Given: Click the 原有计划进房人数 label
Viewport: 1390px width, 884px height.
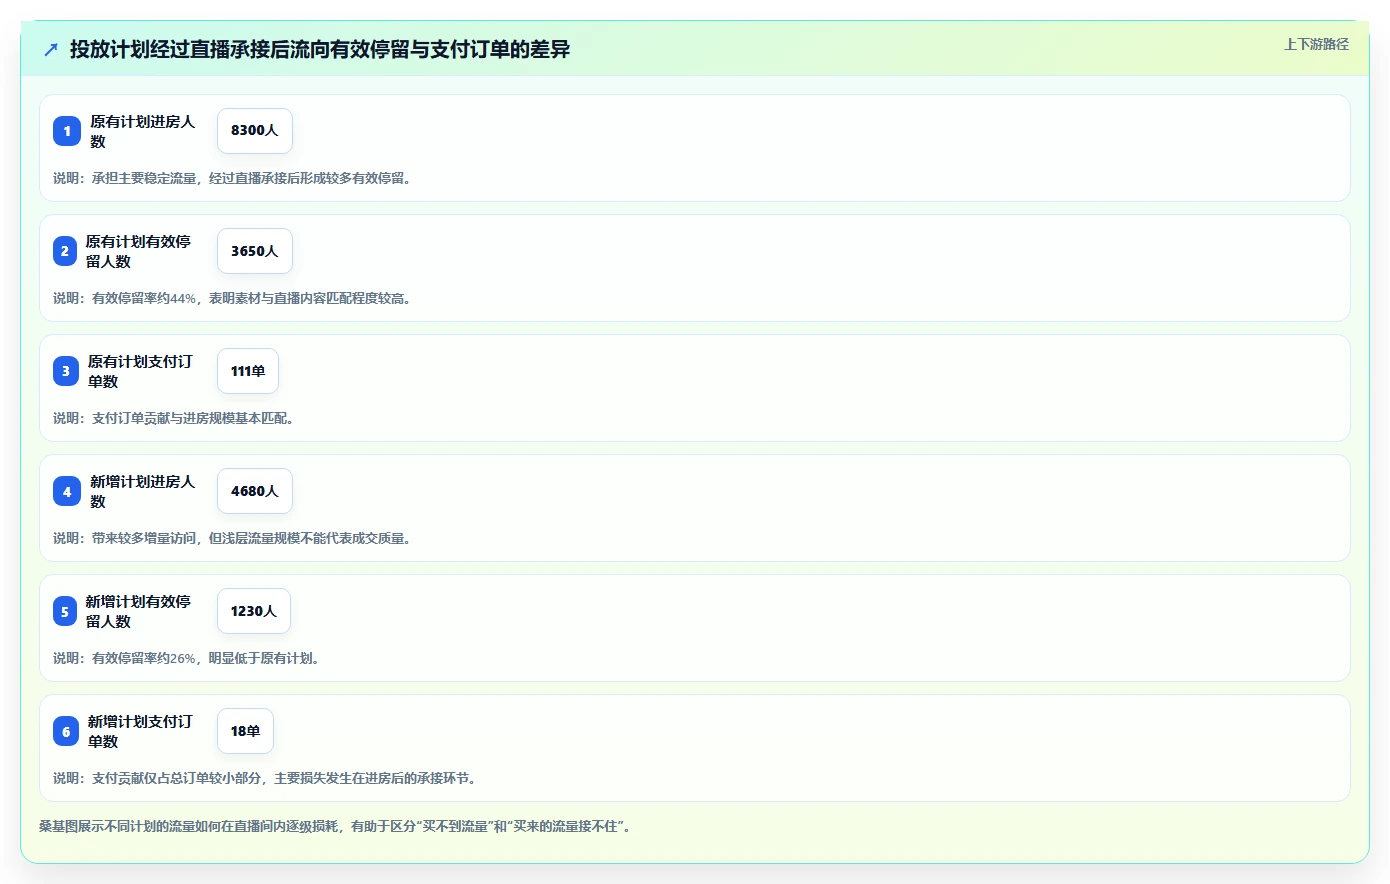Looking at the screenshot, I should coord(143,131).
